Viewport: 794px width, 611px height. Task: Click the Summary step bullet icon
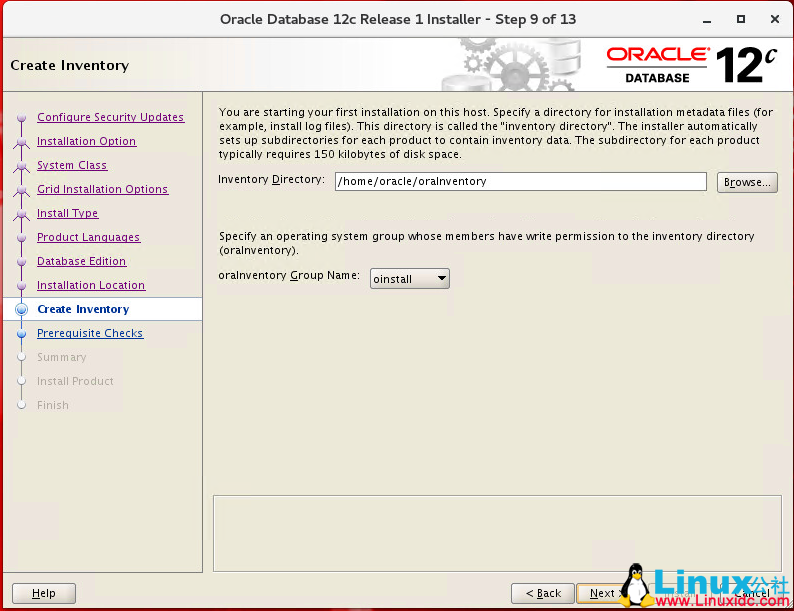(21, 357)
